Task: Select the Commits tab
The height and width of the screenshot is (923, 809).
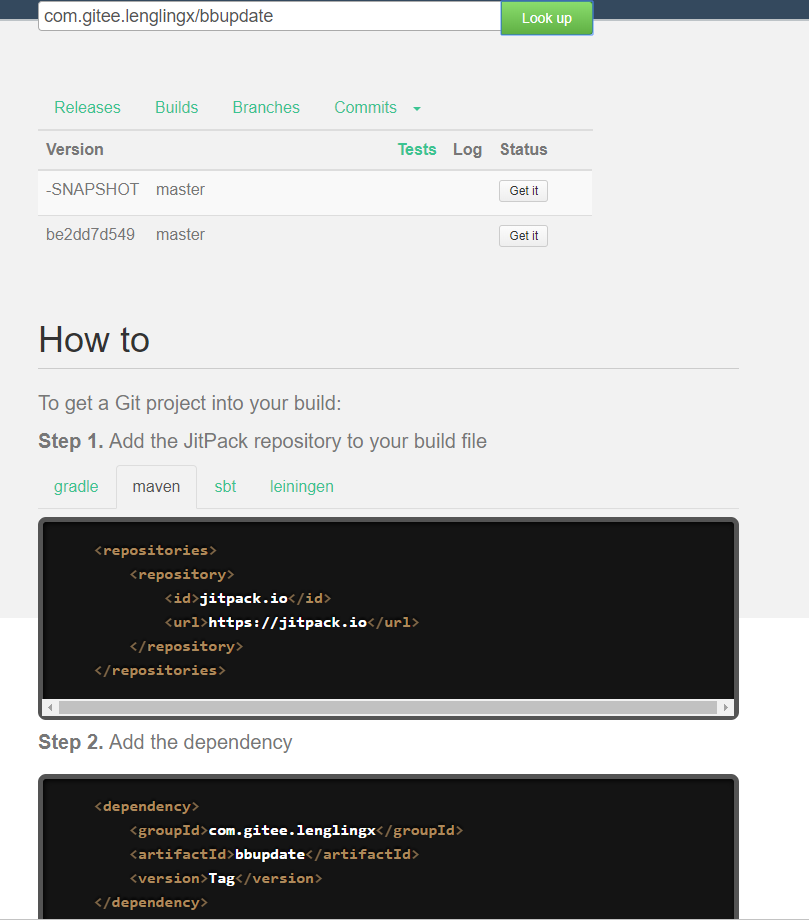Action: coord(366,107)
